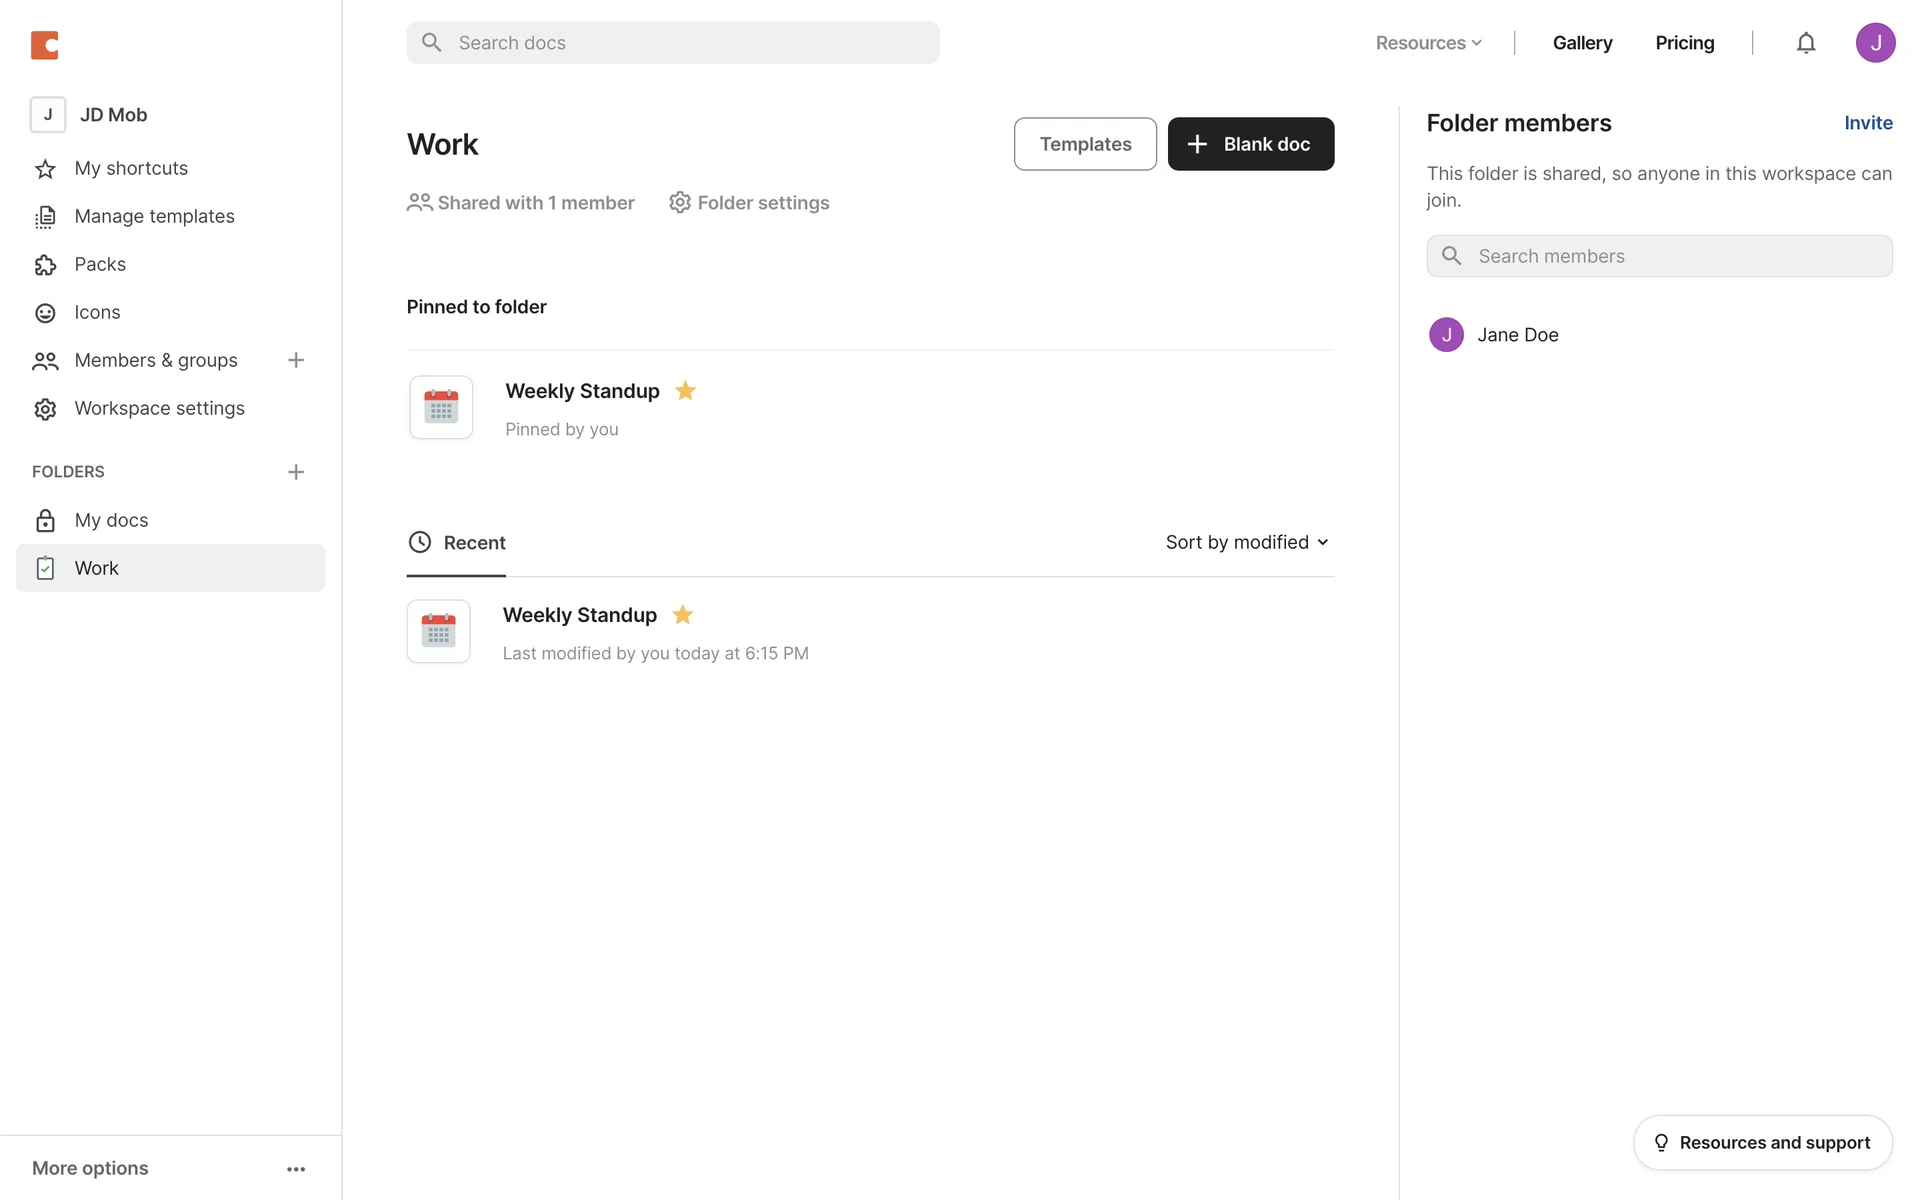Open the Icons page in sidebar
This screenshot has height=1200, width=1920.
point(97,312)
